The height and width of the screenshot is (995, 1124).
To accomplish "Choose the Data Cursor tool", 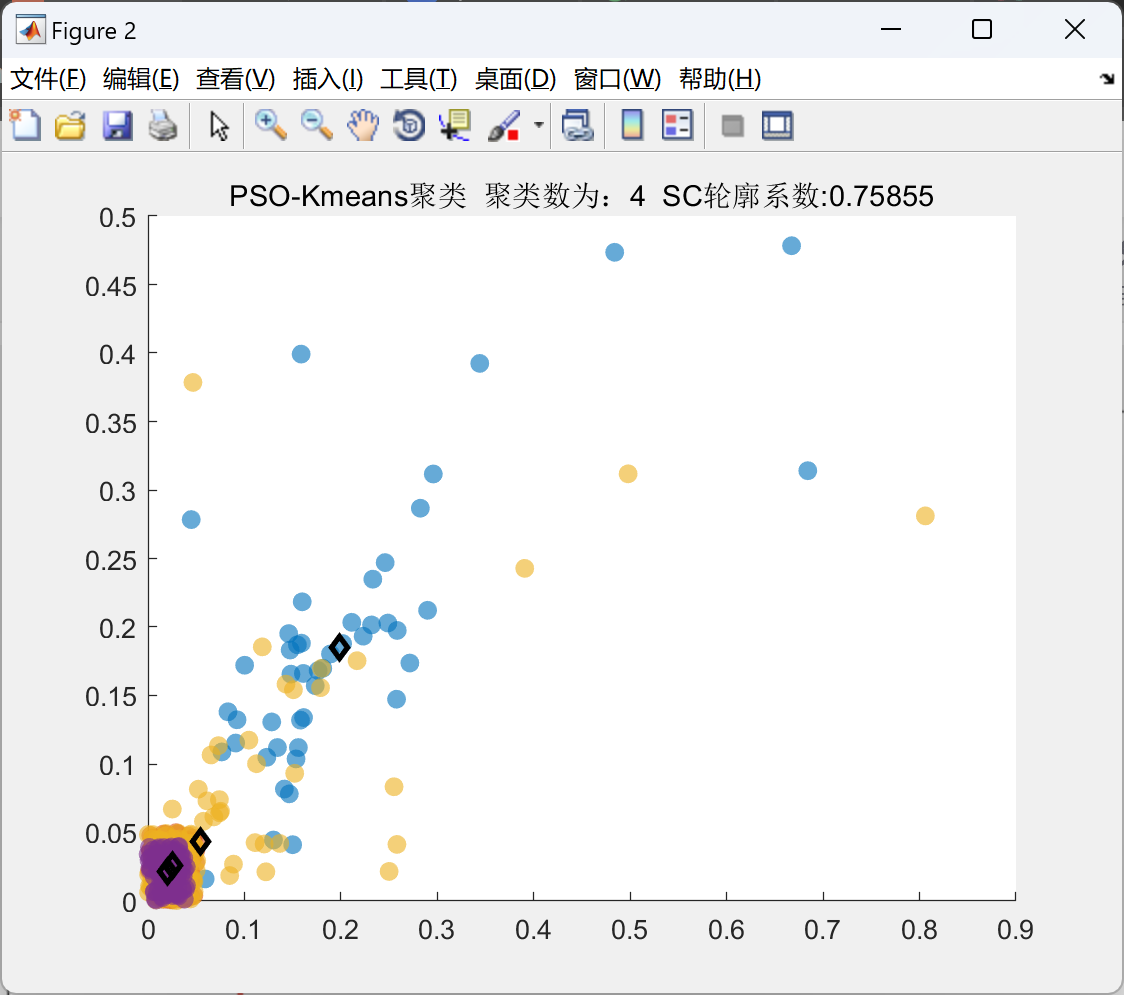I will pyautogui.click(x=455, y=125).
